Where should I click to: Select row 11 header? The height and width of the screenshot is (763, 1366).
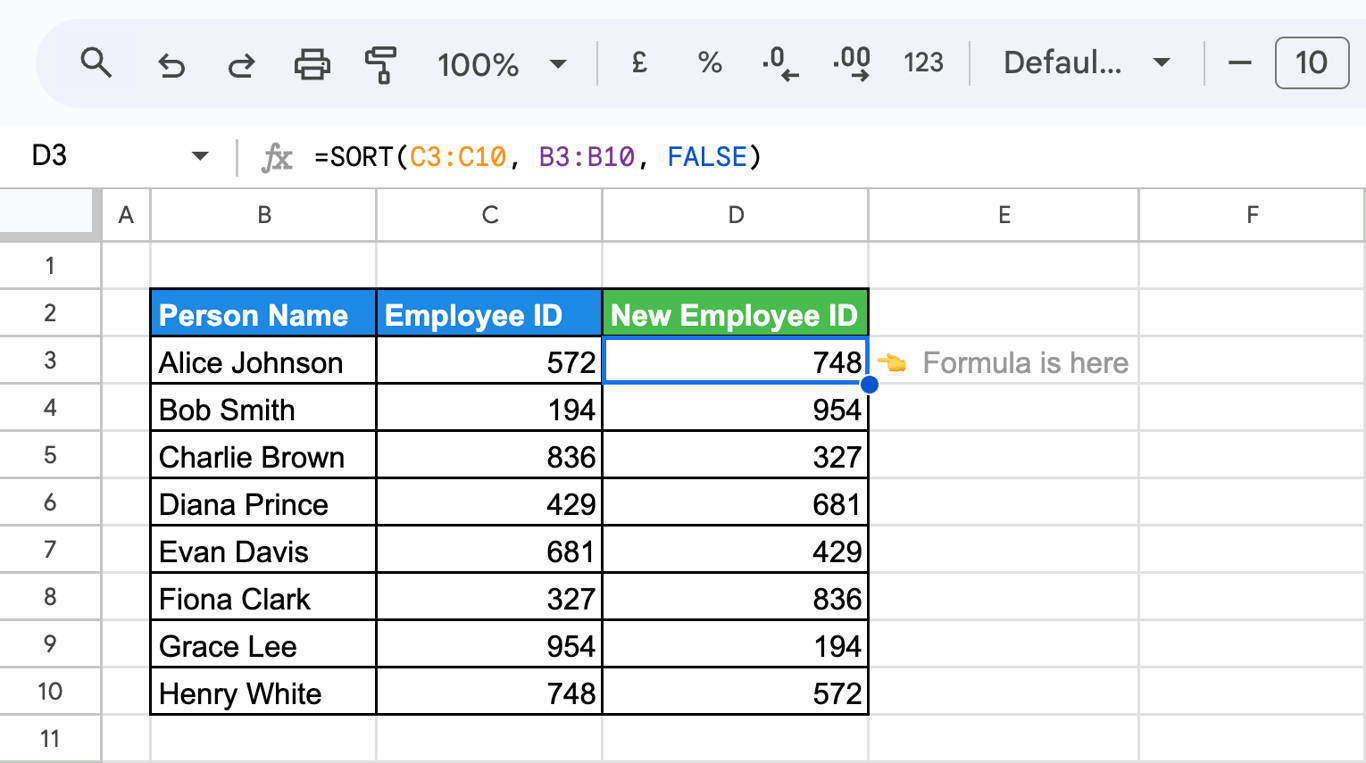point(50,739)
